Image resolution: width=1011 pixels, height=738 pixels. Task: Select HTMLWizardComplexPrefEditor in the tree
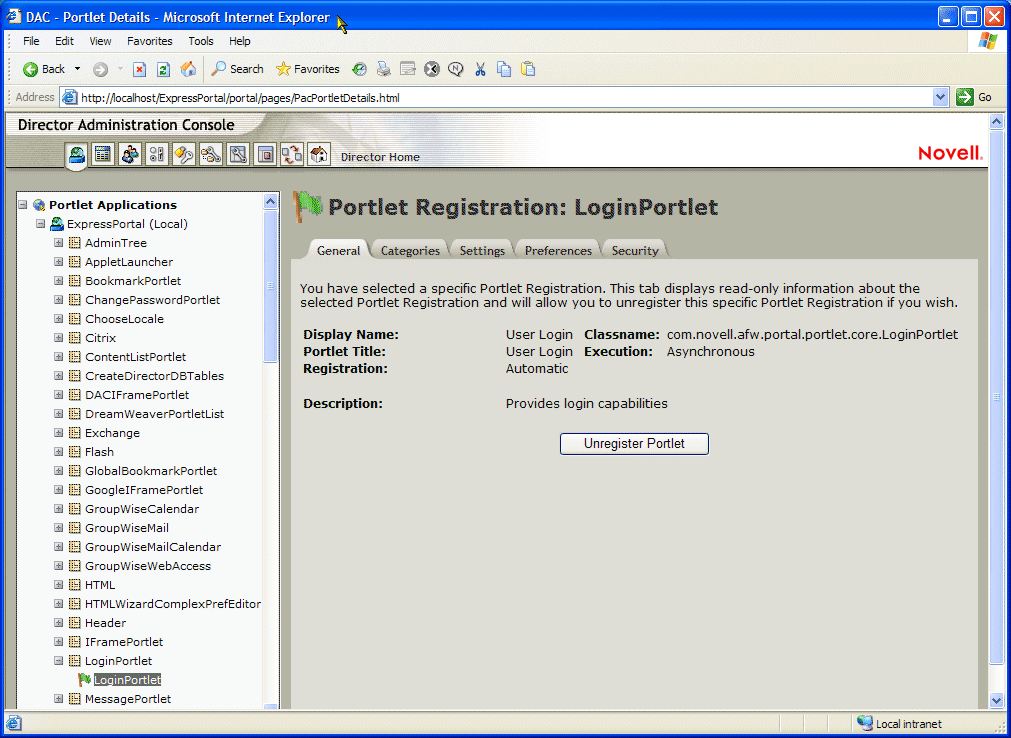coord(173,604)
